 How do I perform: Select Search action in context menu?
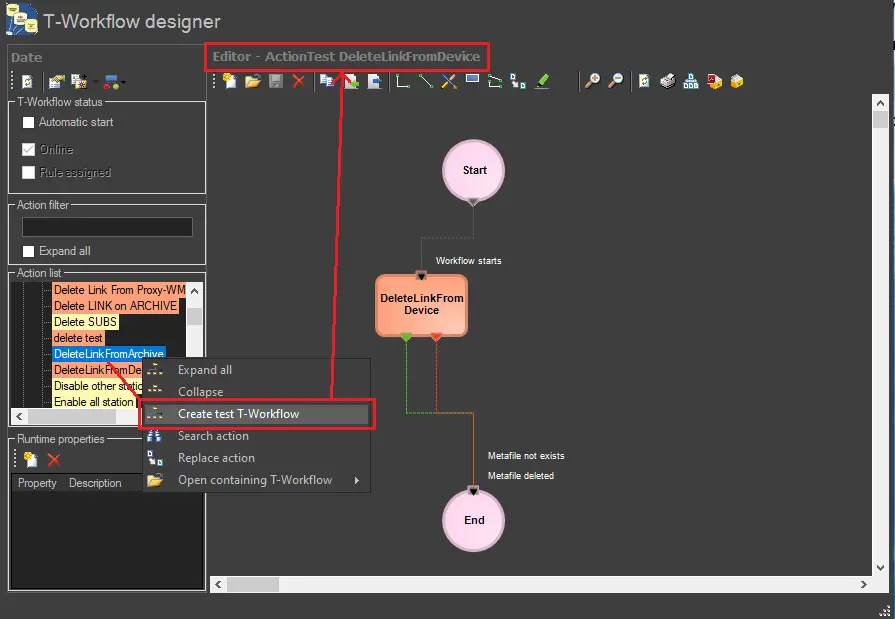pyautogui.click(x=213, y=436)
